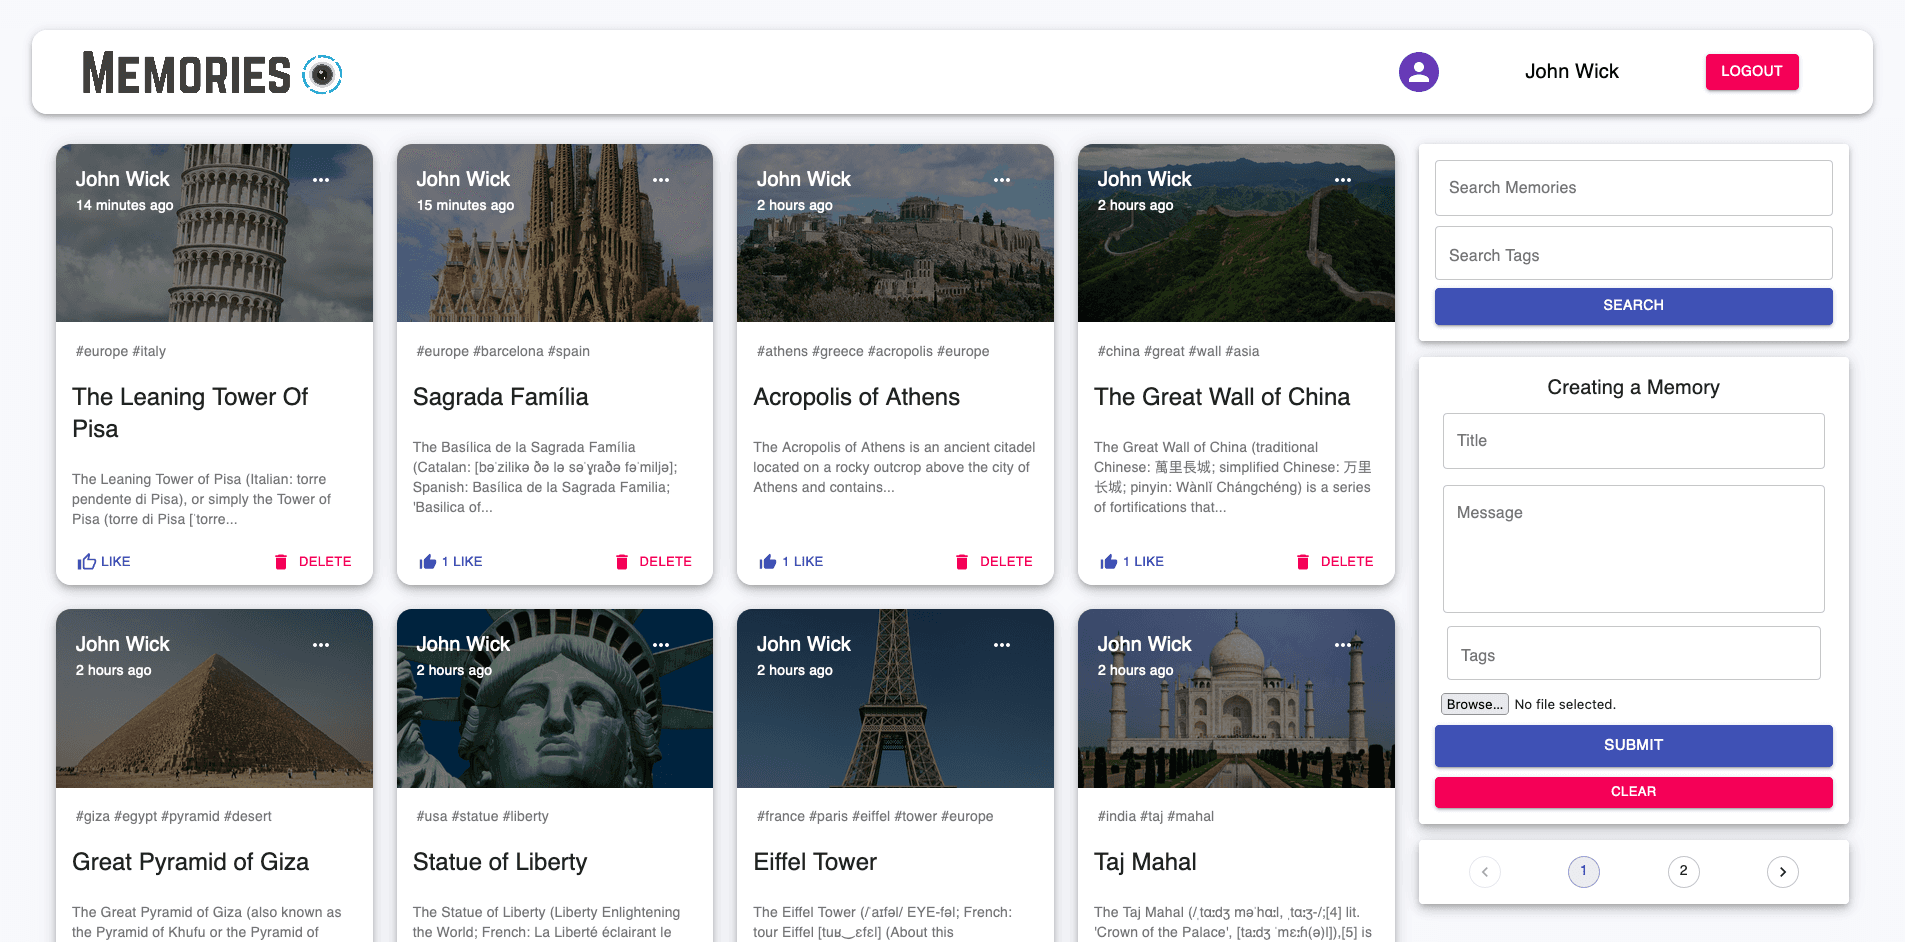Click the trash icon on the Sagrada Família card
The height and width of the screenshot is (942, 1905).
pos(621,561)
